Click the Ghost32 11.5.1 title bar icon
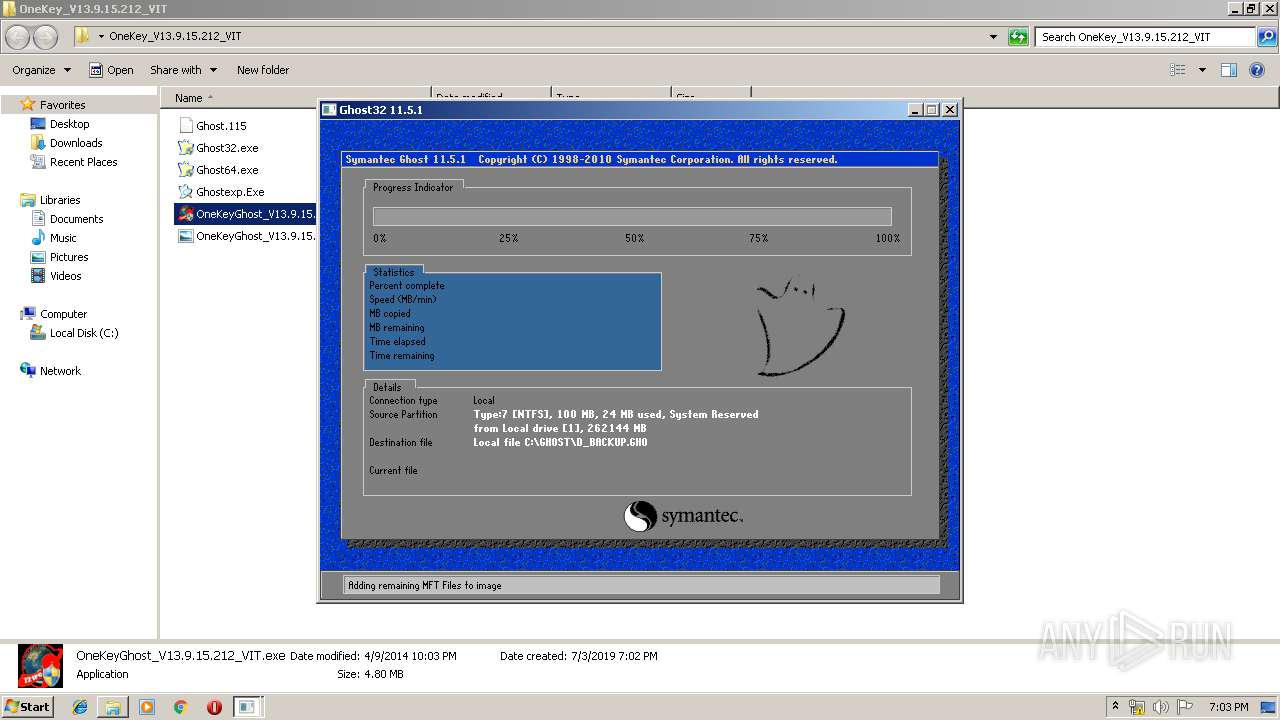The height and width of the screenshot is (720, 1280). coord(329,110)
